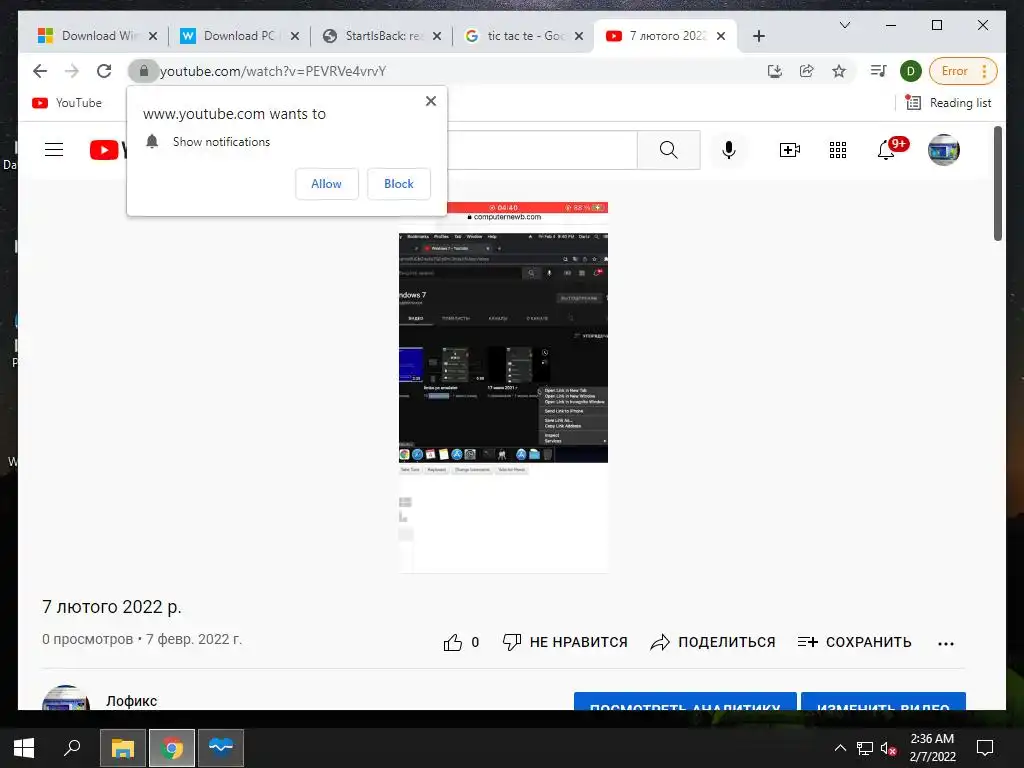Click the create video camera icon
This screenshot has height=768, width=1024.
(790, 150)
